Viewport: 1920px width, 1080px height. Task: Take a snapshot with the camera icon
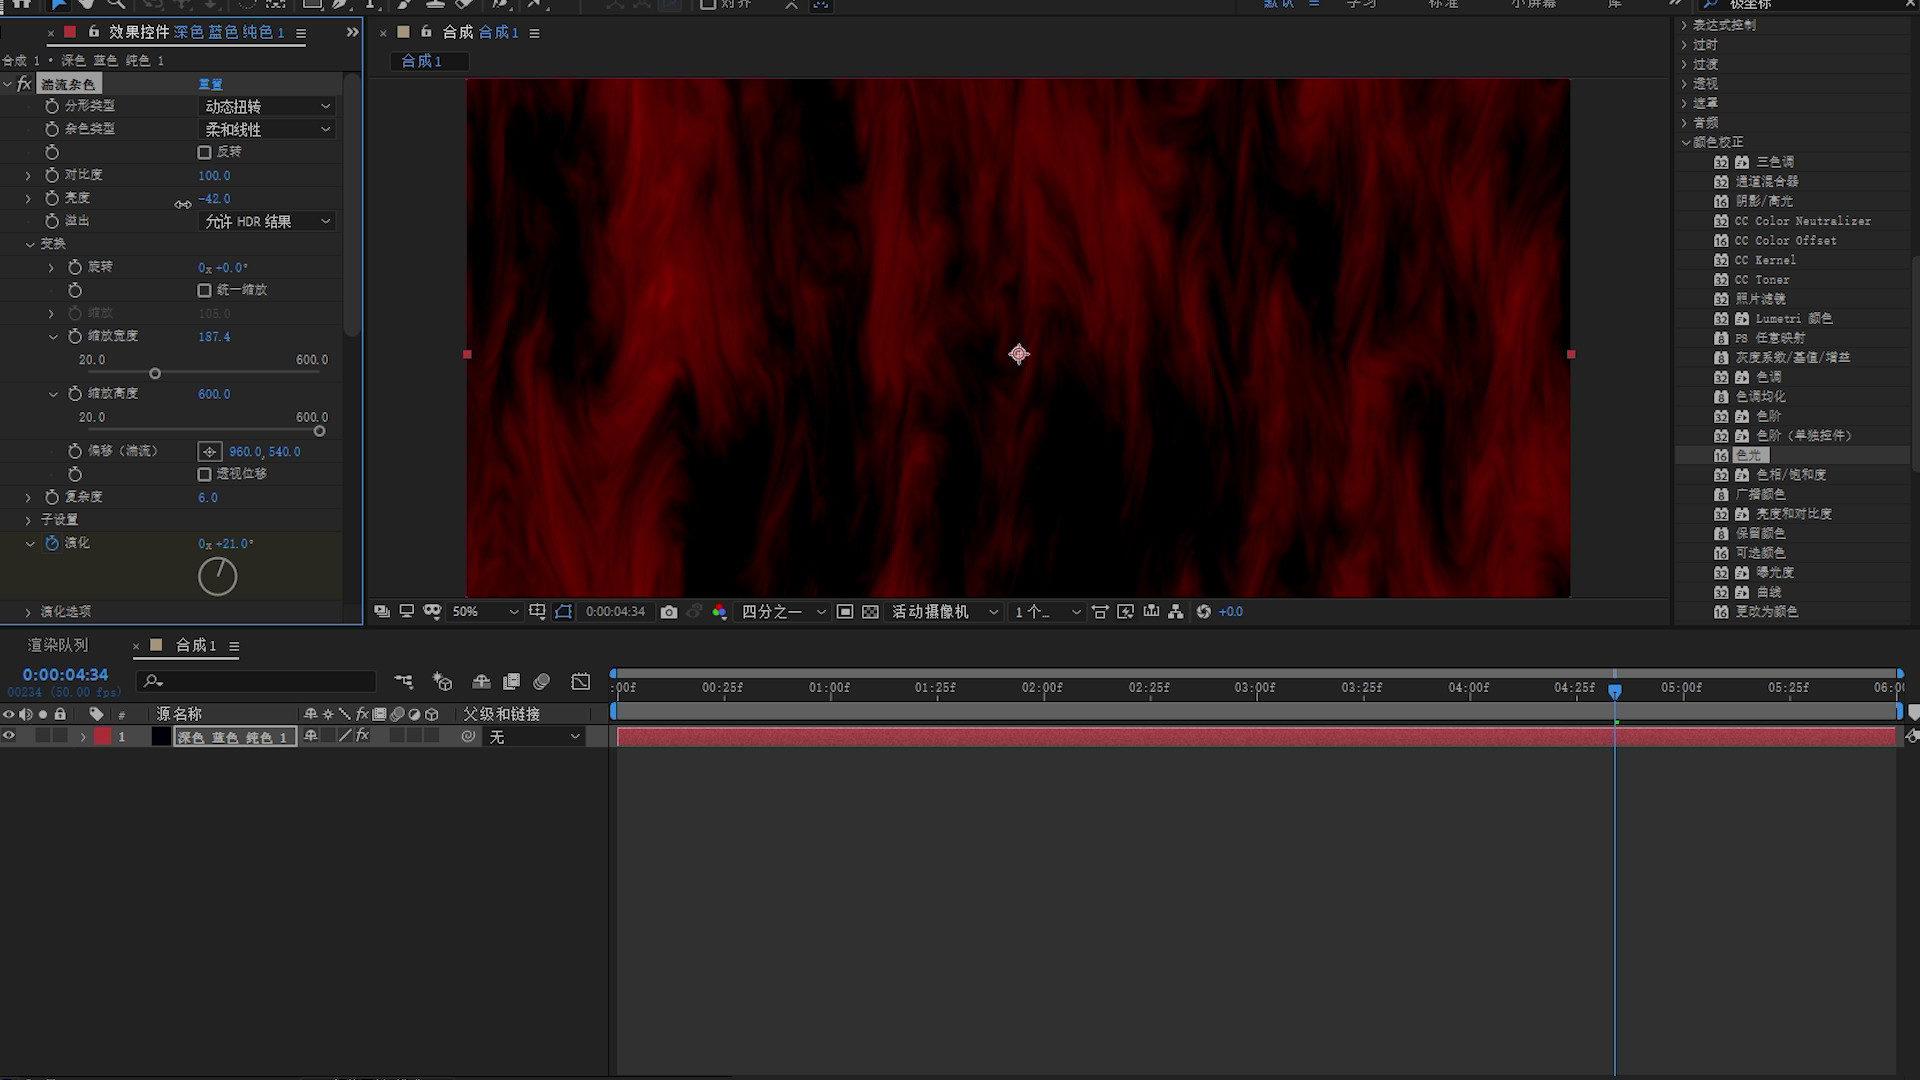(669, 612)
